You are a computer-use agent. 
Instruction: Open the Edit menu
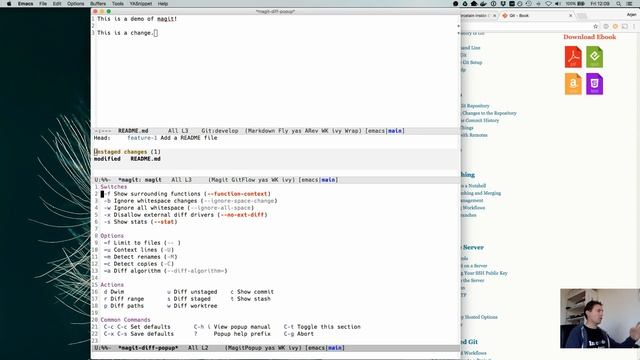point(57,4)
